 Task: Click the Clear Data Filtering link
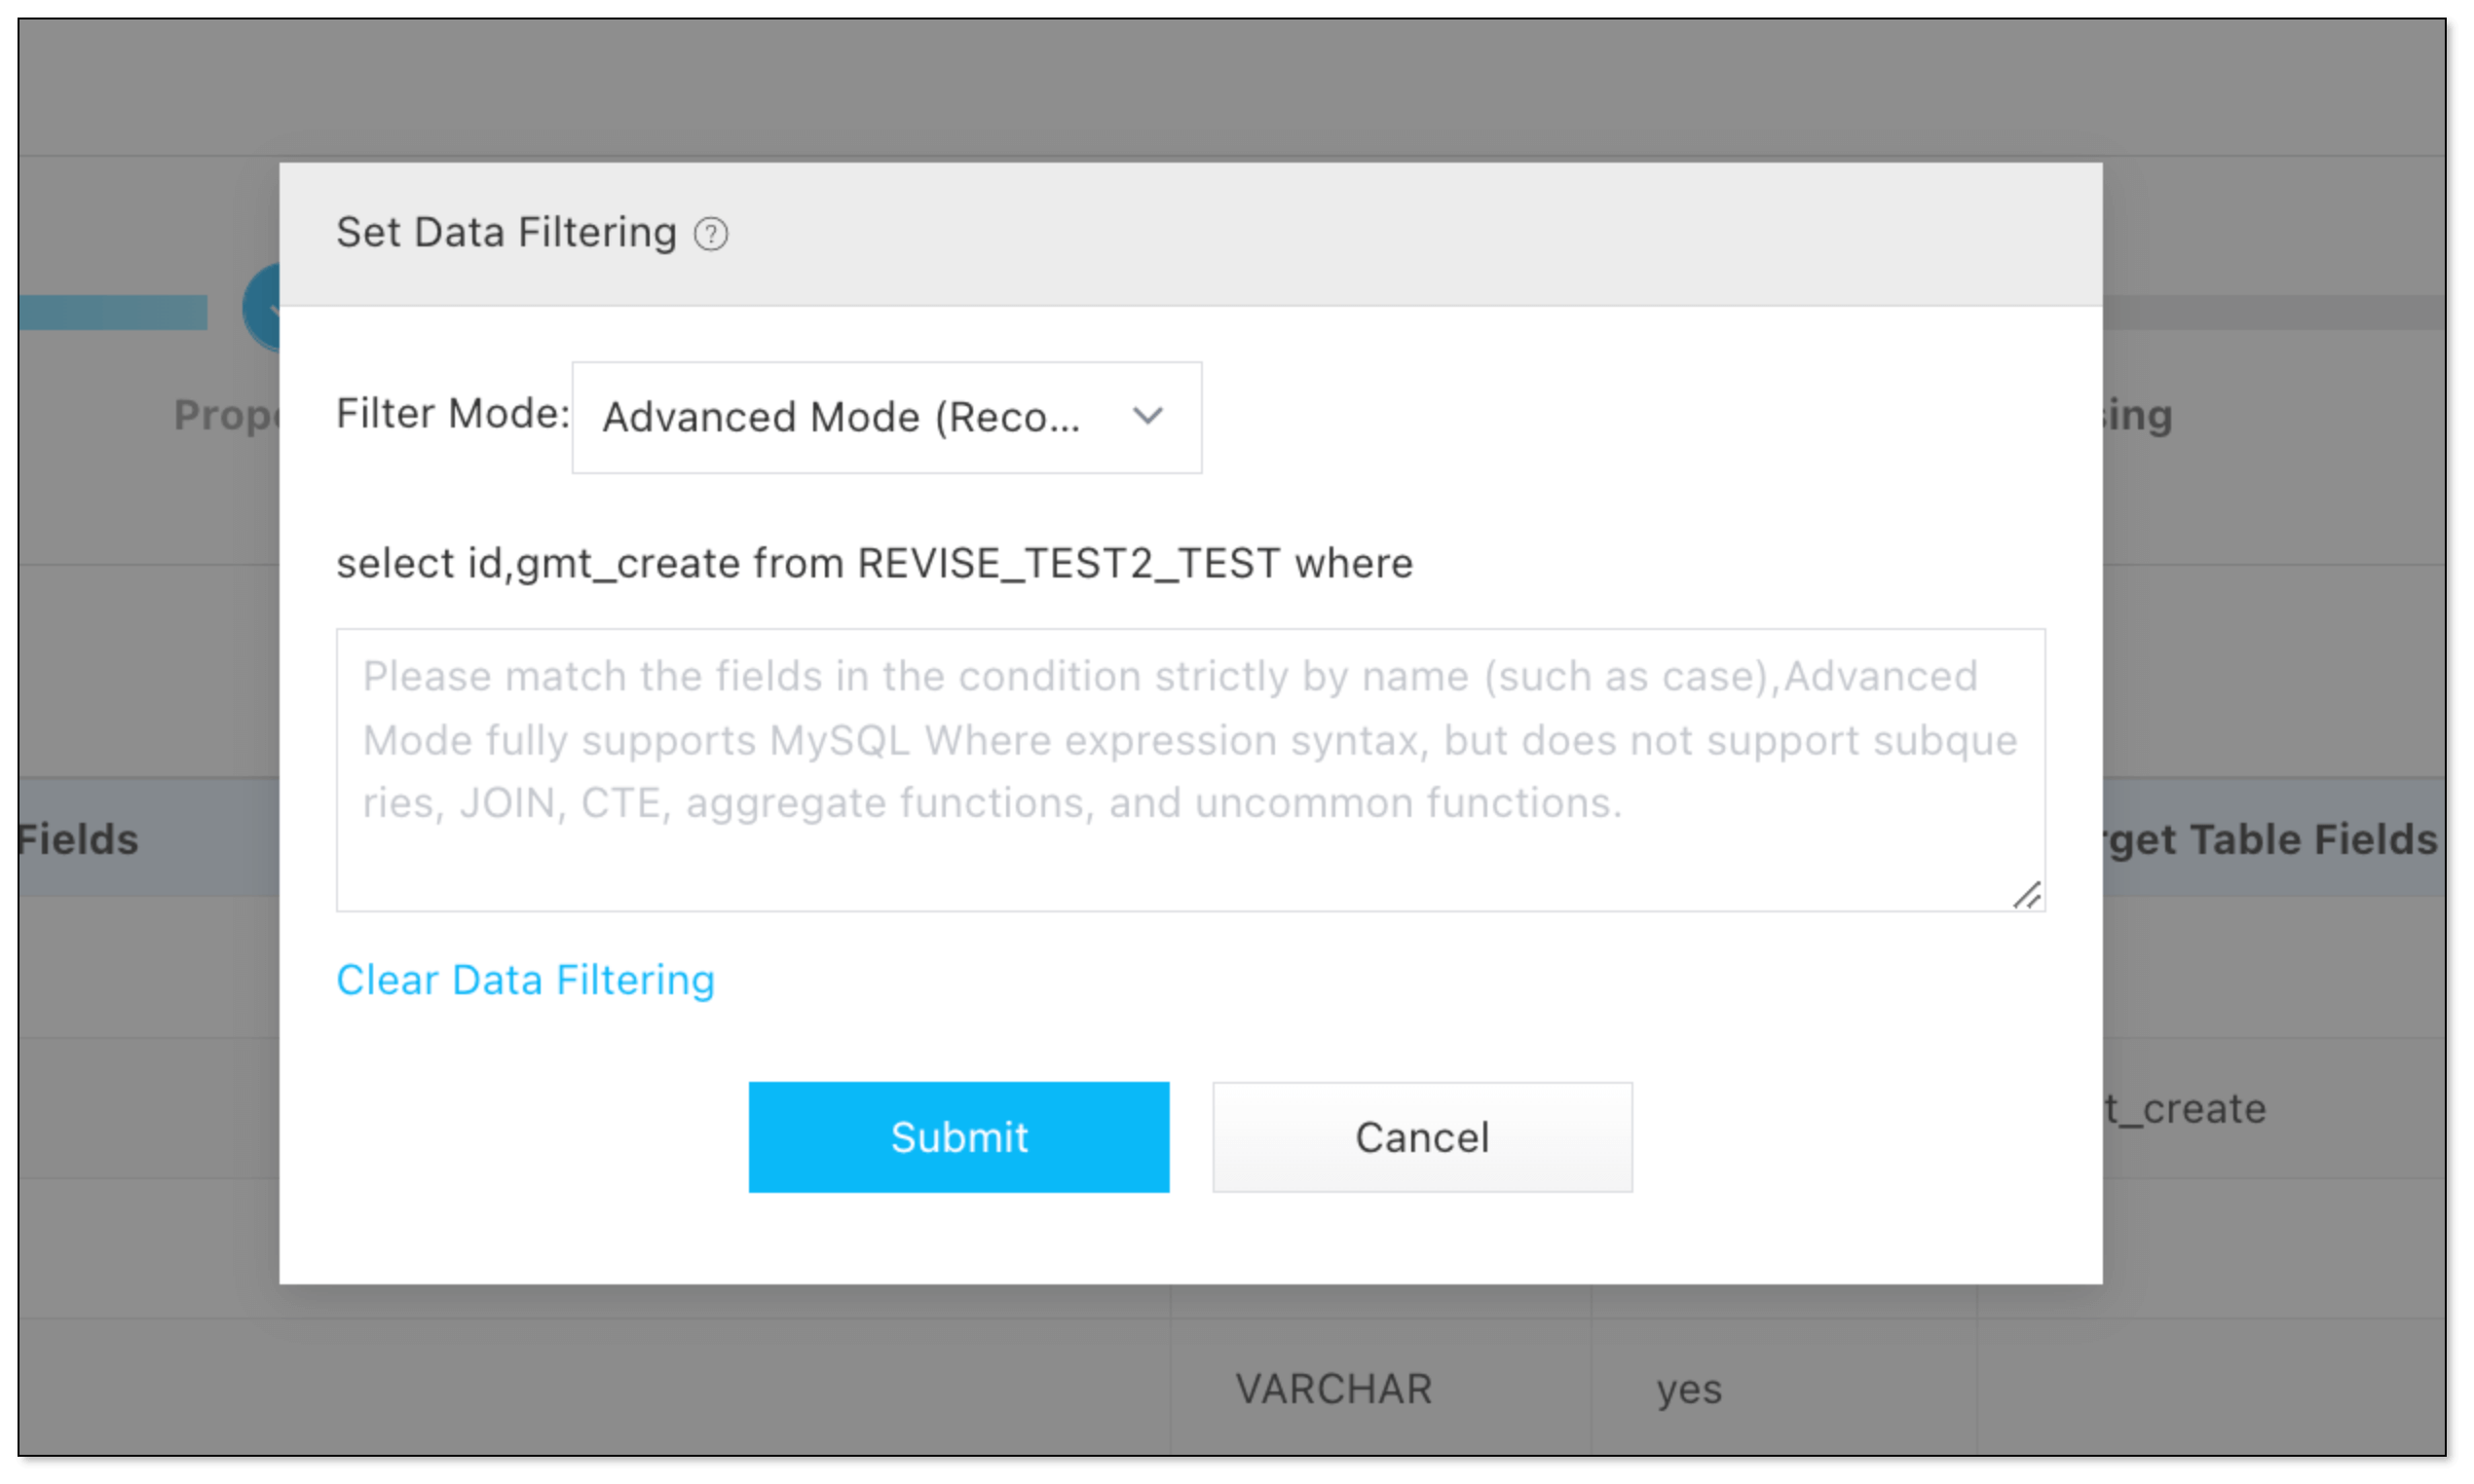coord(525,980)
